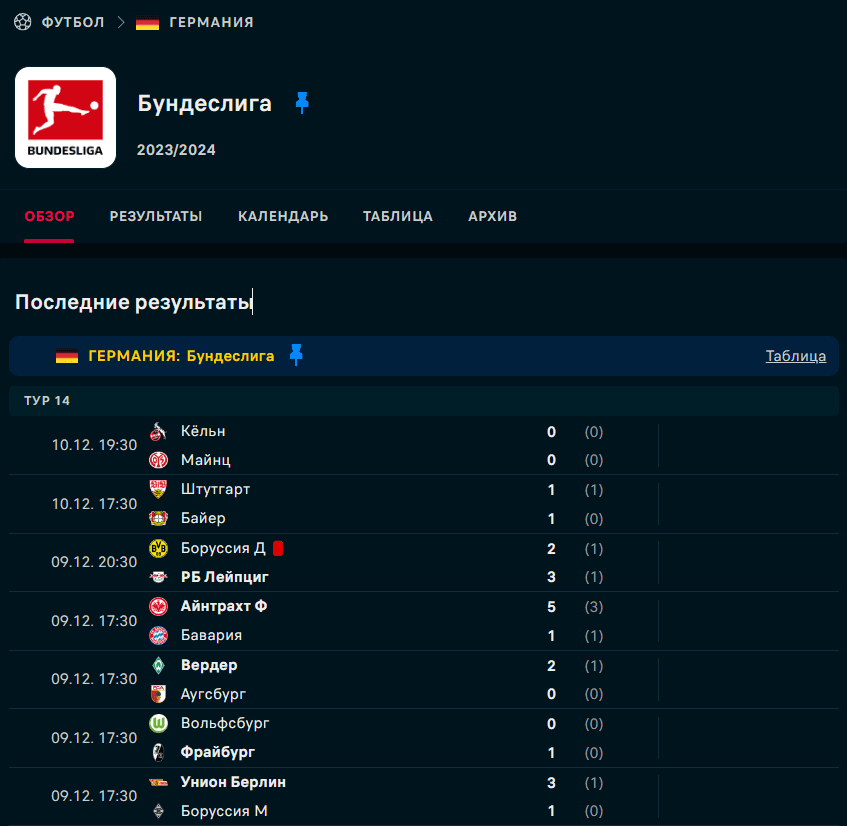Screen dimensions: 847x826
Task: Toggle the pin icon next to the Бундеслига title
Action: [x=302, y=103]
